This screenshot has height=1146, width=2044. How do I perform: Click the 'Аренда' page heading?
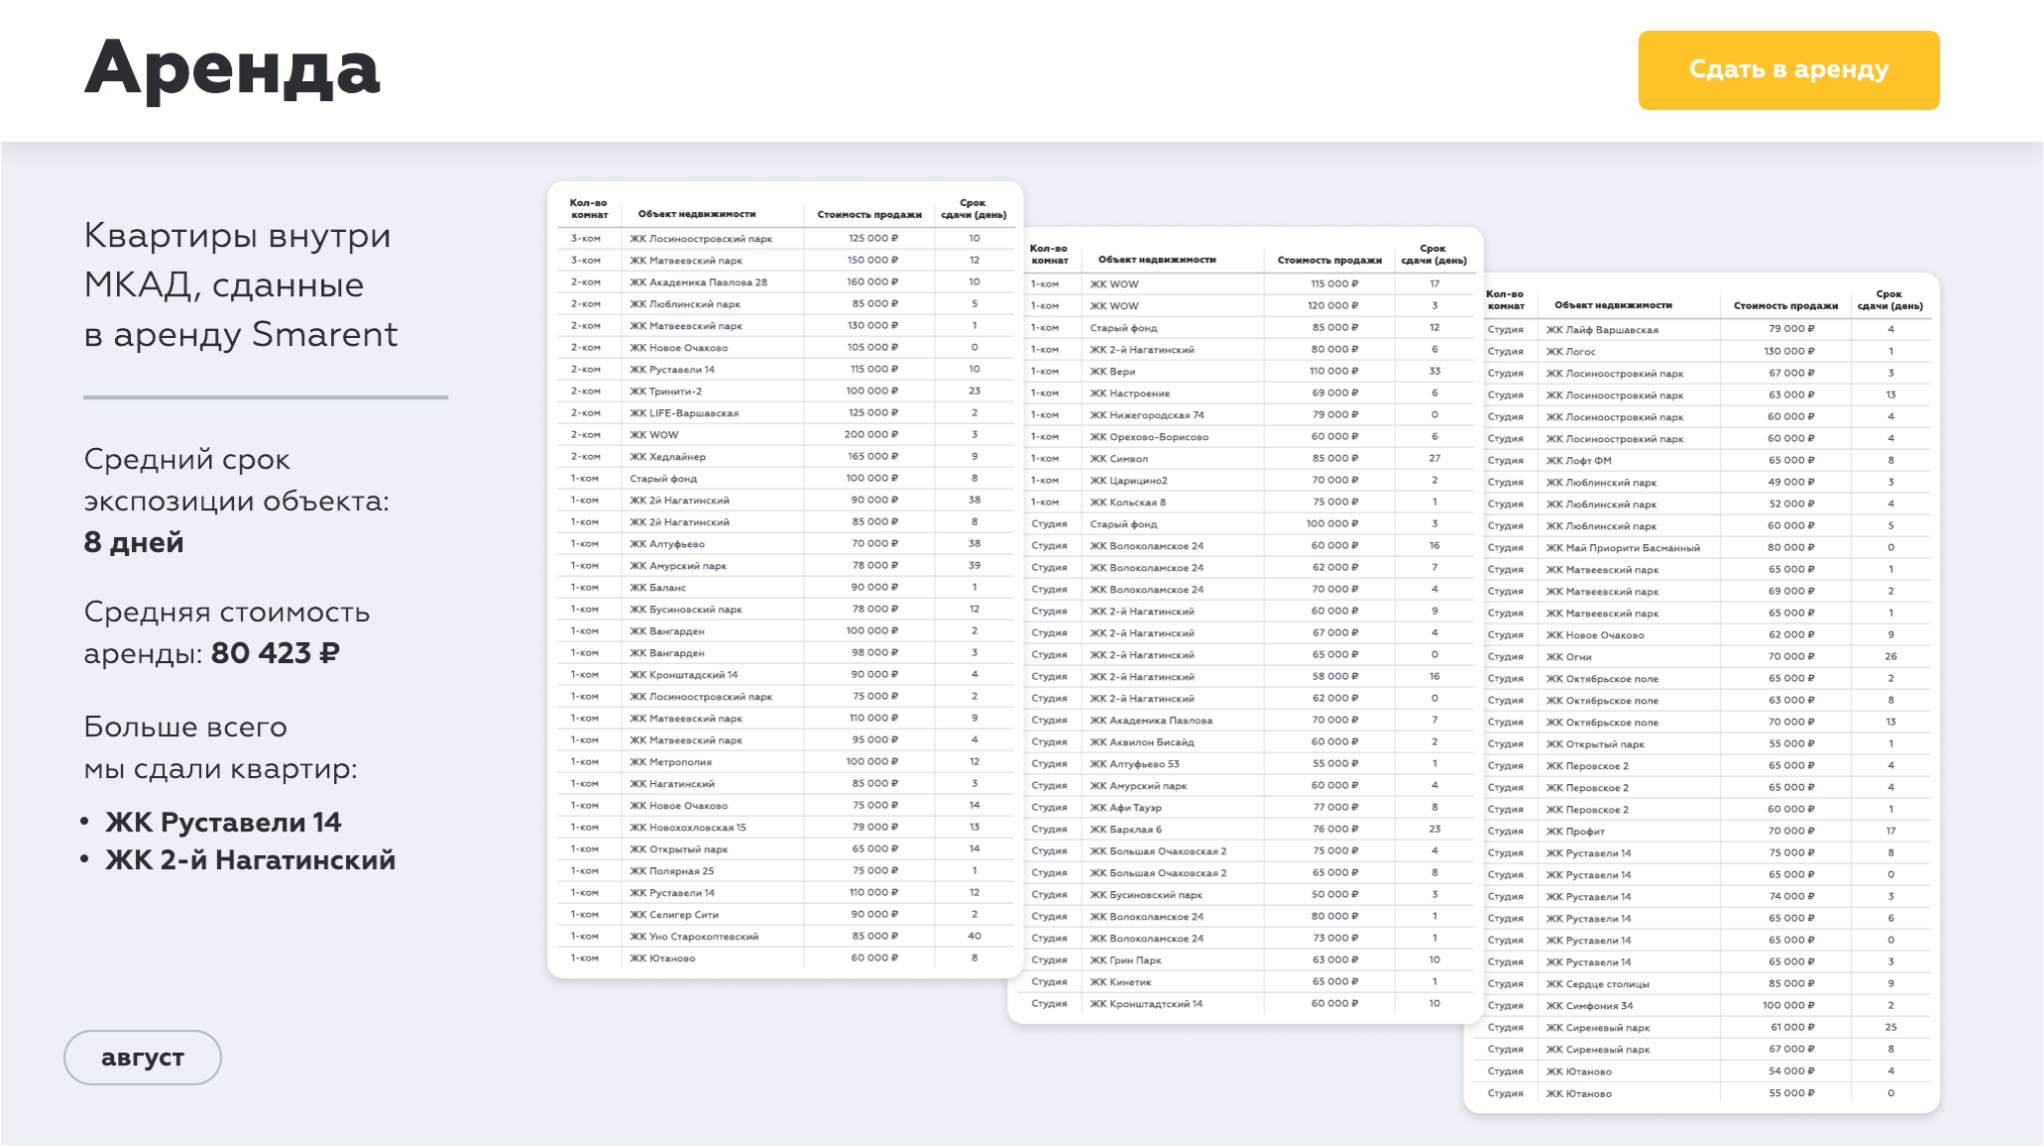tap(232, 70)
